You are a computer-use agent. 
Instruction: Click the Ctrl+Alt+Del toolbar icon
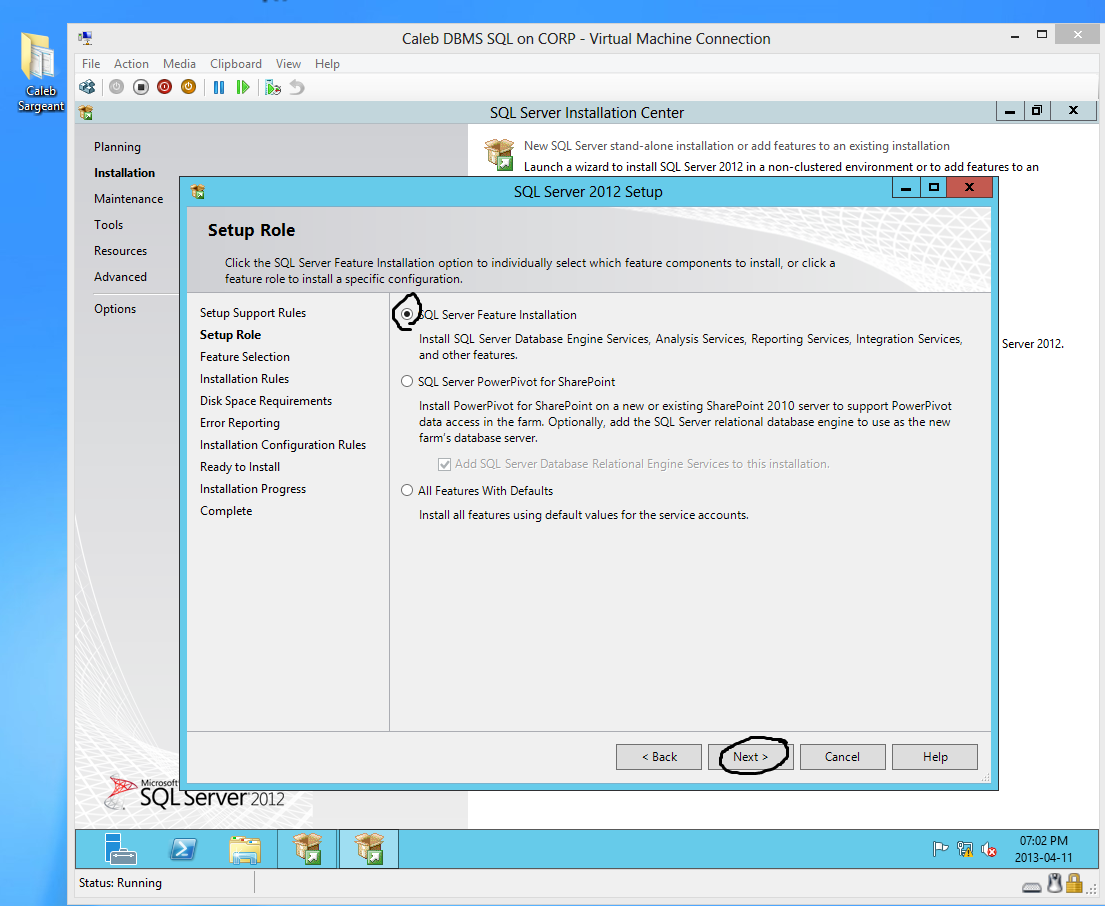click(87, 87)
